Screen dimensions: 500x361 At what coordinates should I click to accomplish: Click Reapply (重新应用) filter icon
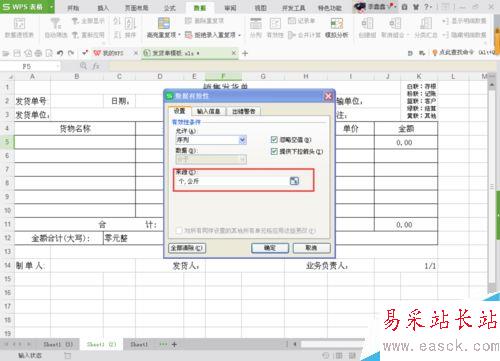75,35
